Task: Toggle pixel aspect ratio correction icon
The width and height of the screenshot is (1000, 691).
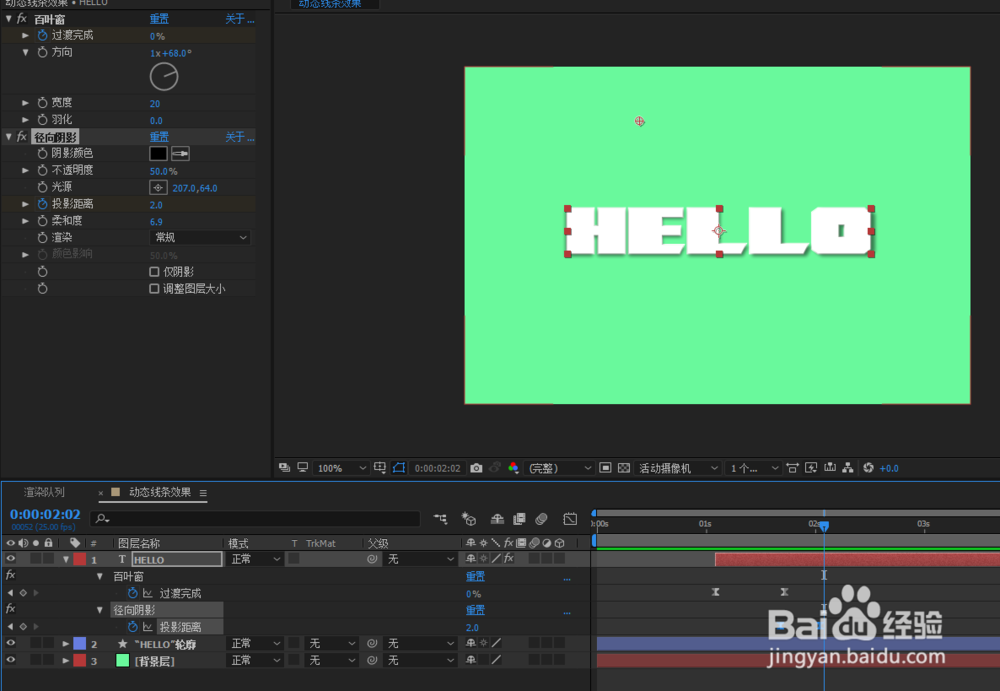Action: click(x=793, y=468)
